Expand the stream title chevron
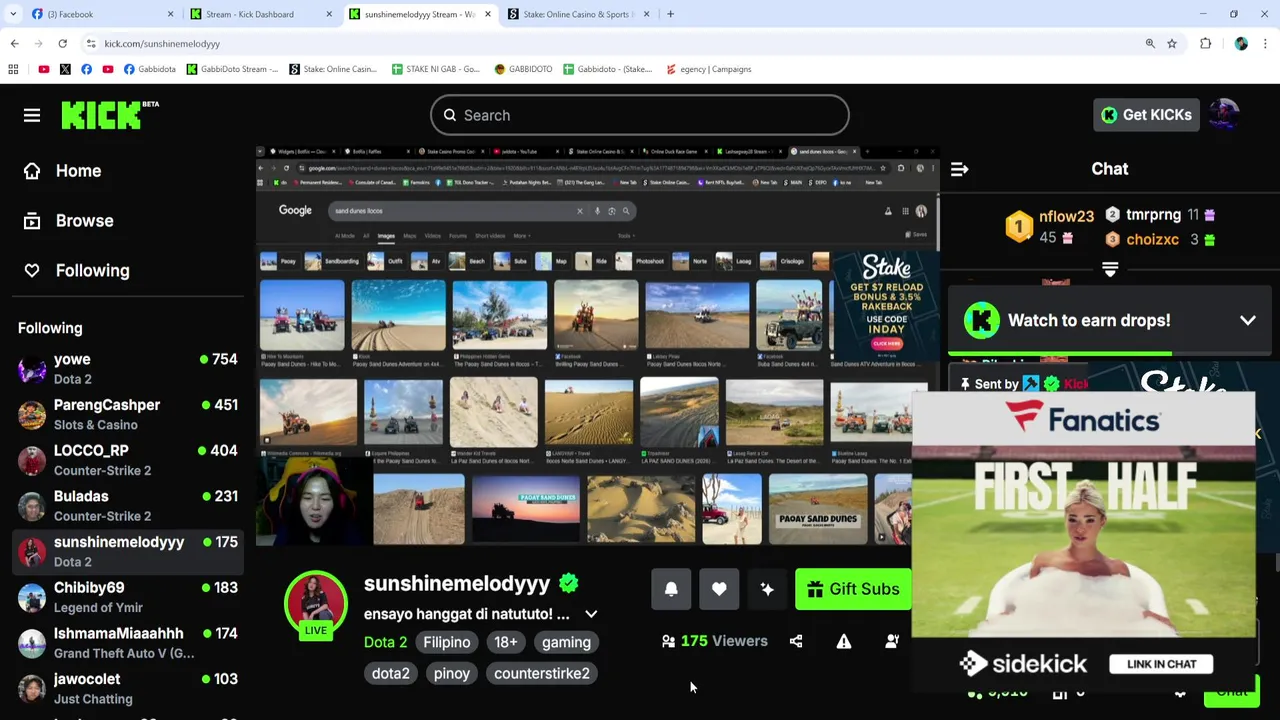This screenshot has height=720, width=1280. [x=591, y=614]
